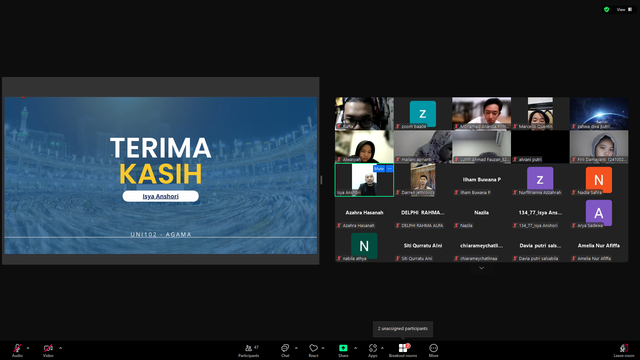Select chiarameychatlinaa participant tile
Viewport: 640px width, 360px height.
482,246
